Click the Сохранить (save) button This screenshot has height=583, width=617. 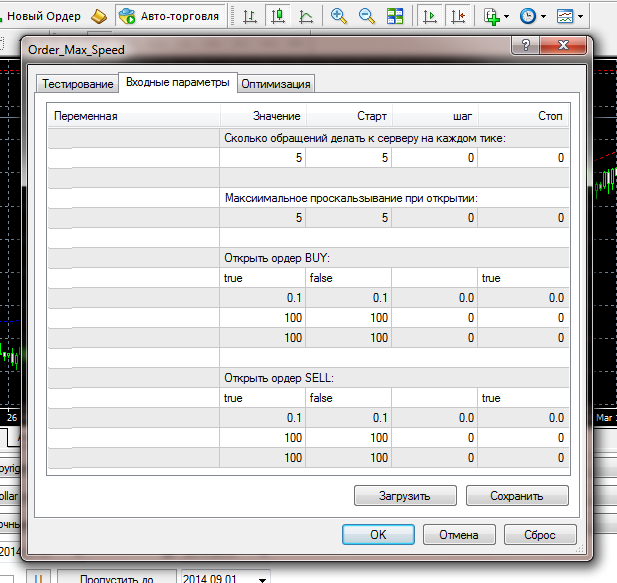pyautogui.click(x=517, y=496)
